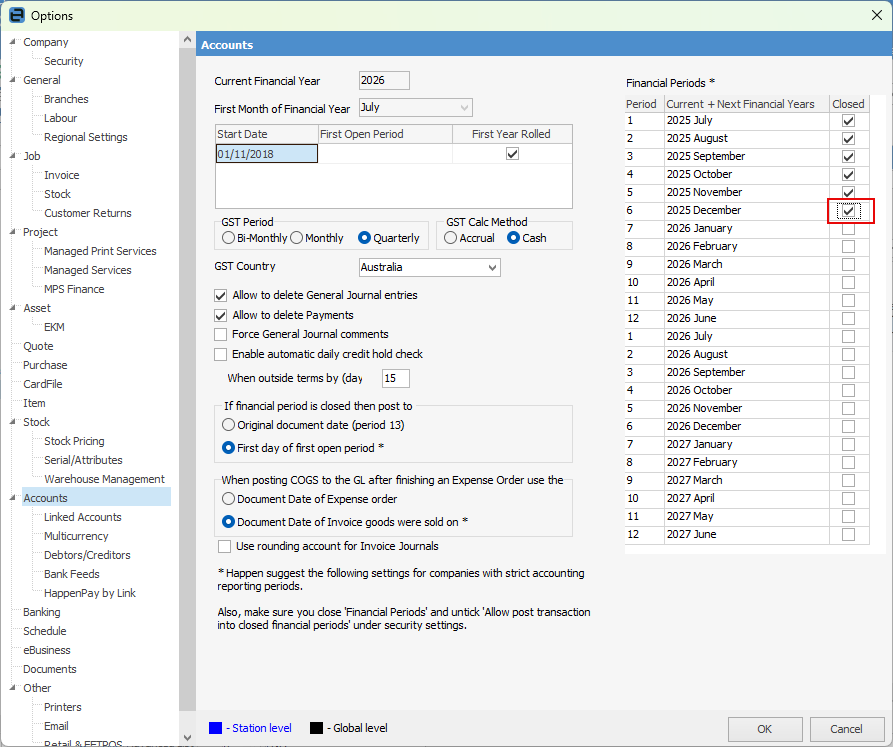The image size is (893, 747).
Task: Click the Cancel button
Action: point(846,729)
